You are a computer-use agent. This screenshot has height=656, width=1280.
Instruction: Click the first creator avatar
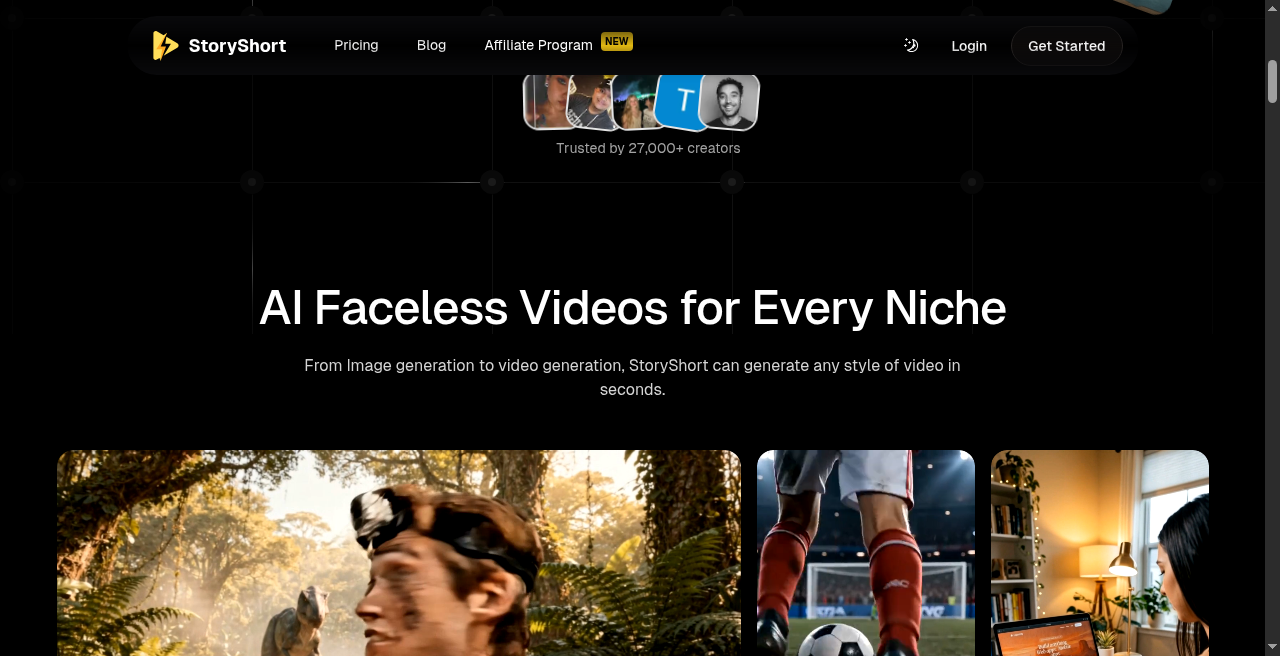pyautogui.click(x=546, y=101)
